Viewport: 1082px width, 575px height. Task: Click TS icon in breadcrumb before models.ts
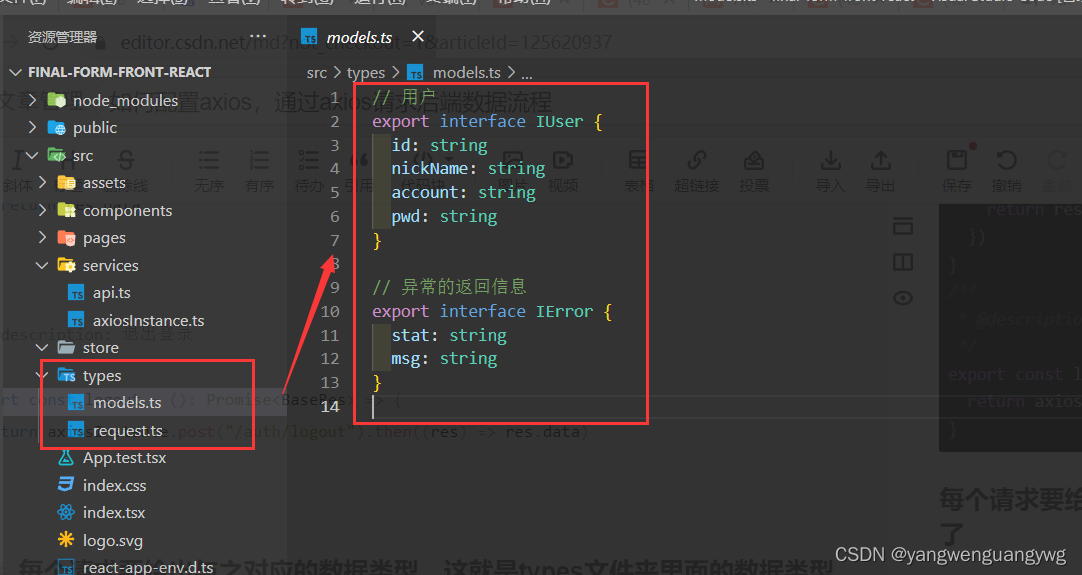(x=415, y=72)
